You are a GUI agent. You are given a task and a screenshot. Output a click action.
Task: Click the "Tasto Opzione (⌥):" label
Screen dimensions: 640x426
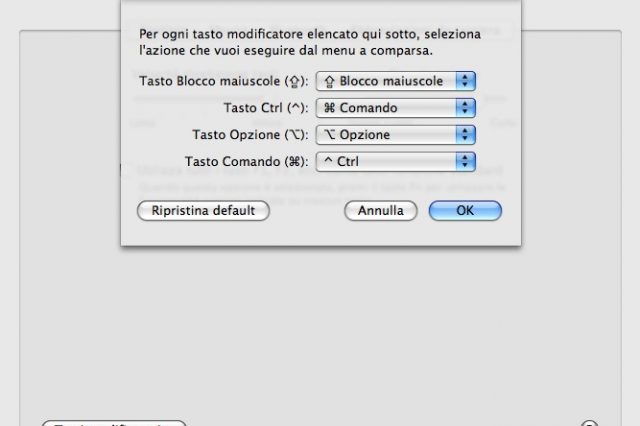click(248, 134)
